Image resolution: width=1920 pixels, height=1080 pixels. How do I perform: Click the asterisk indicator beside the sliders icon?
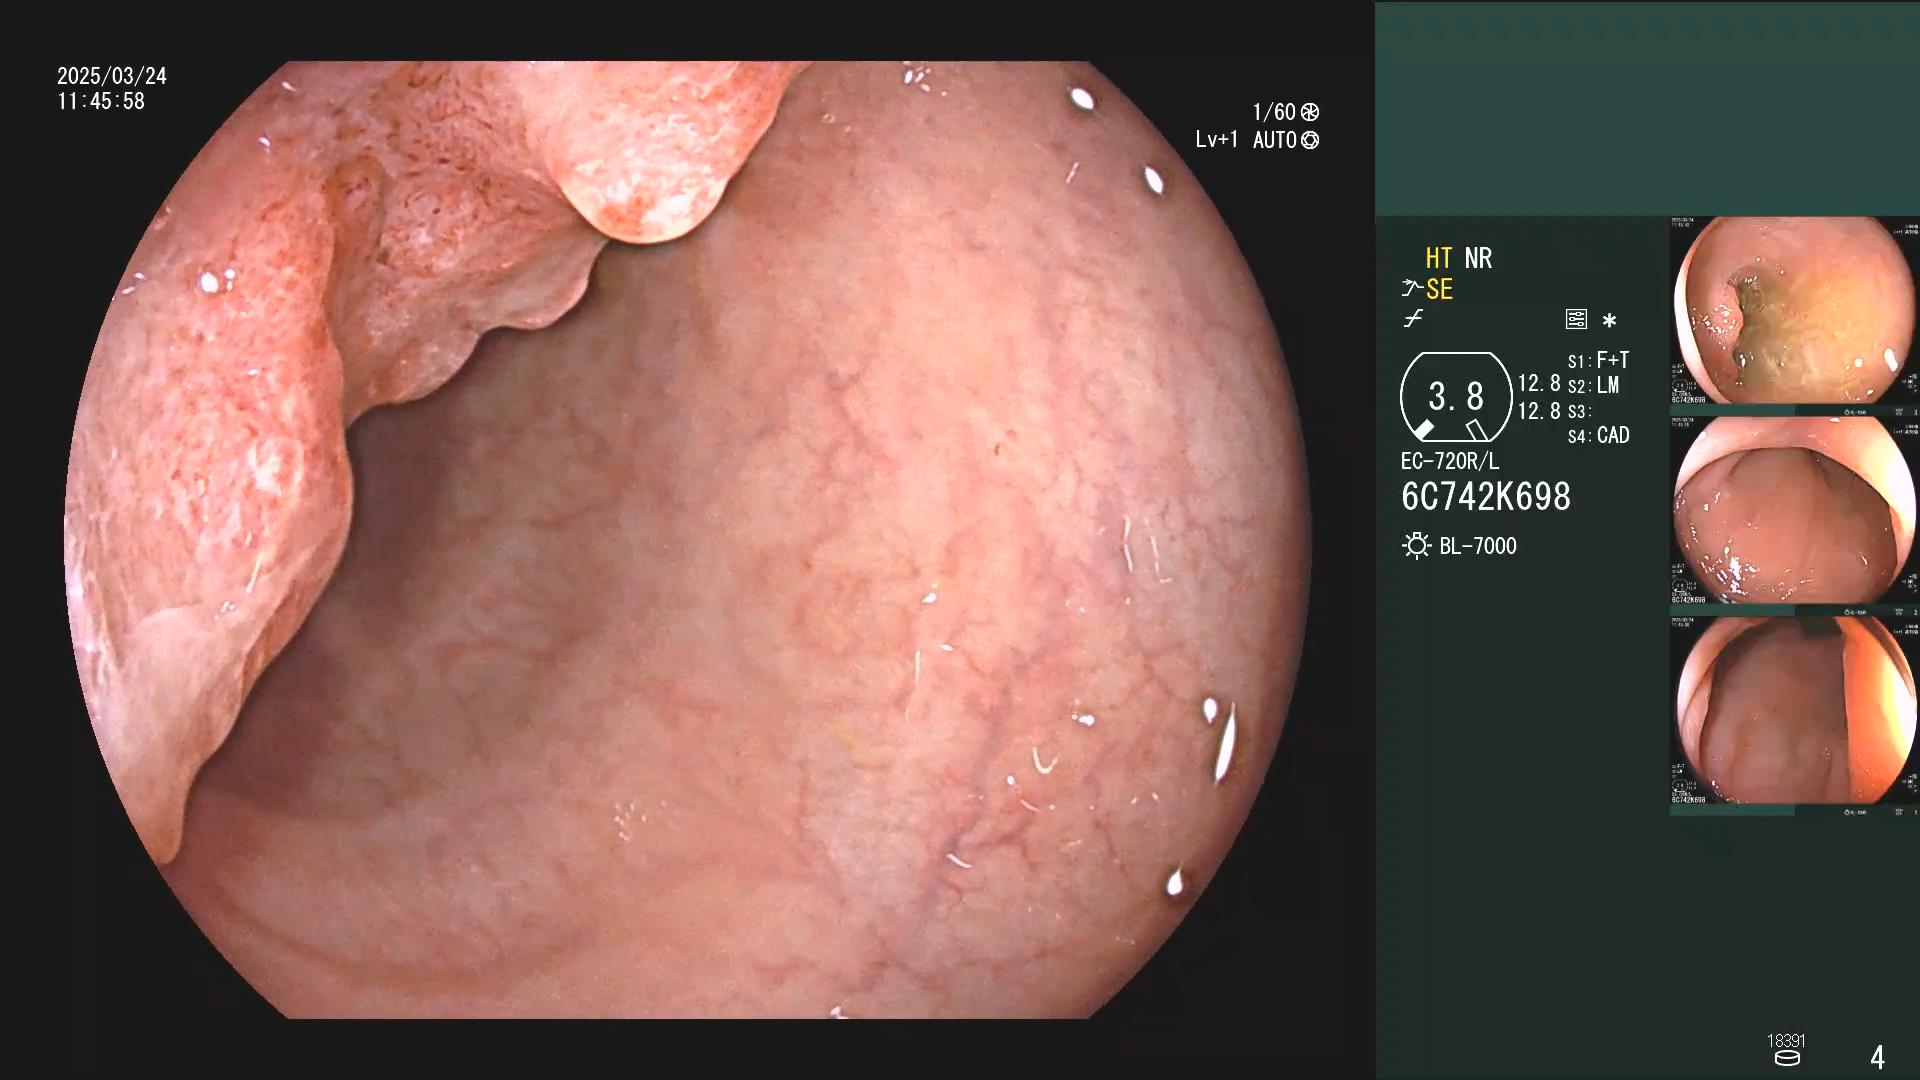1609,321
